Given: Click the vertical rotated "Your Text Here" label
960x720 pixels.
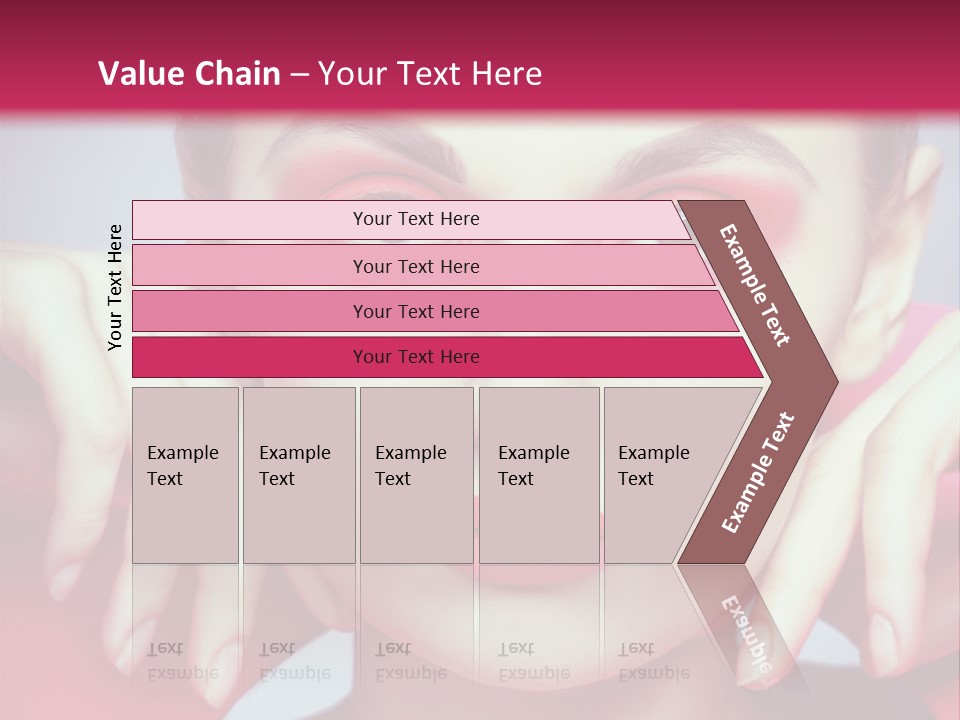Looking at the screenshot, I should [116, 288].
